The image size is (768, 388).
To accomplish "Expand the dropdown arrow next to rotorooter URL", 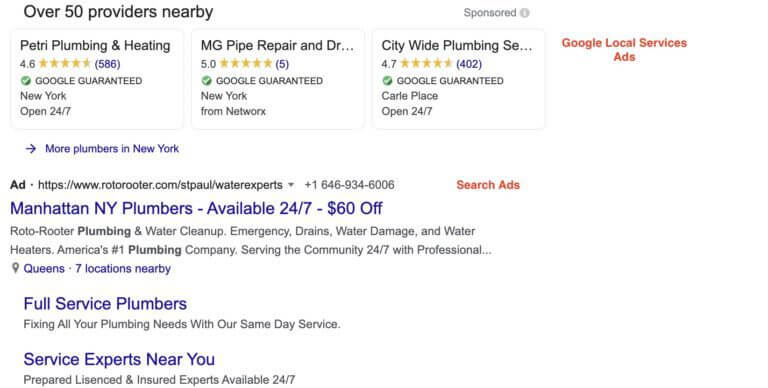I will (291, 185).
